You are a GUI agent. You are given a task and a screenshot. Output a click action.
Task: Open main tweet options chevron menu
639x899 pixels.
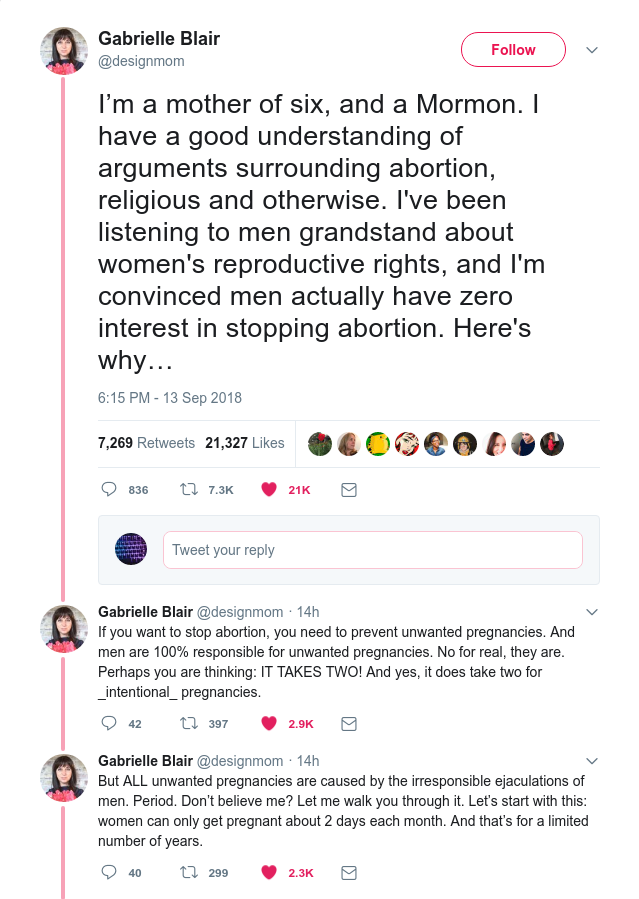tap(591, 50)
